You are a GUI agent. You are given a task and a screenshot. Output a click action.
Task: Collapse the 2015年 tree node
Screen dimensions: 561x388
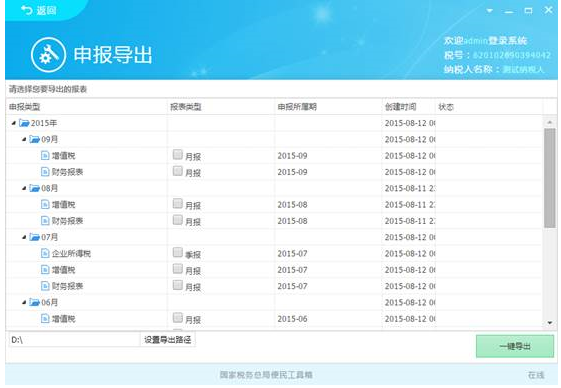point(14,123)
